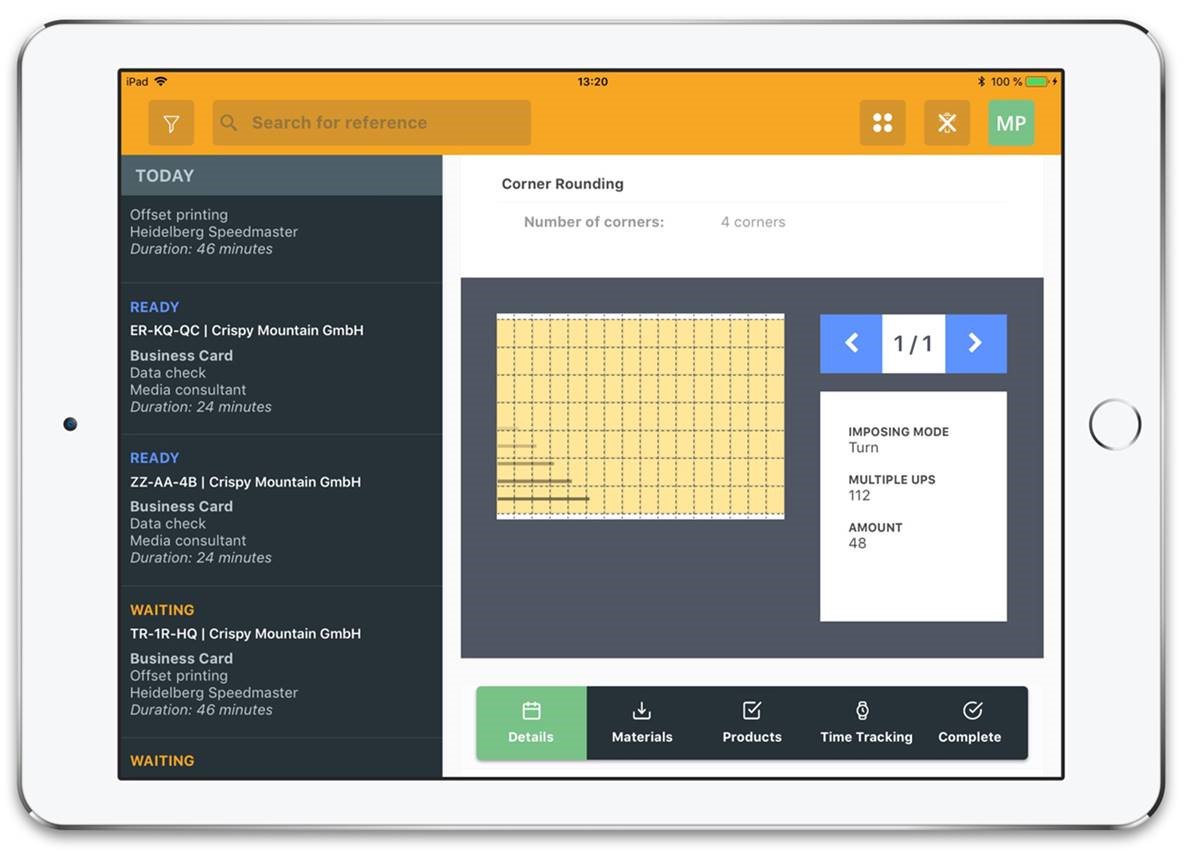
Task: Select the Amount value 48
Action: (857, 544)
